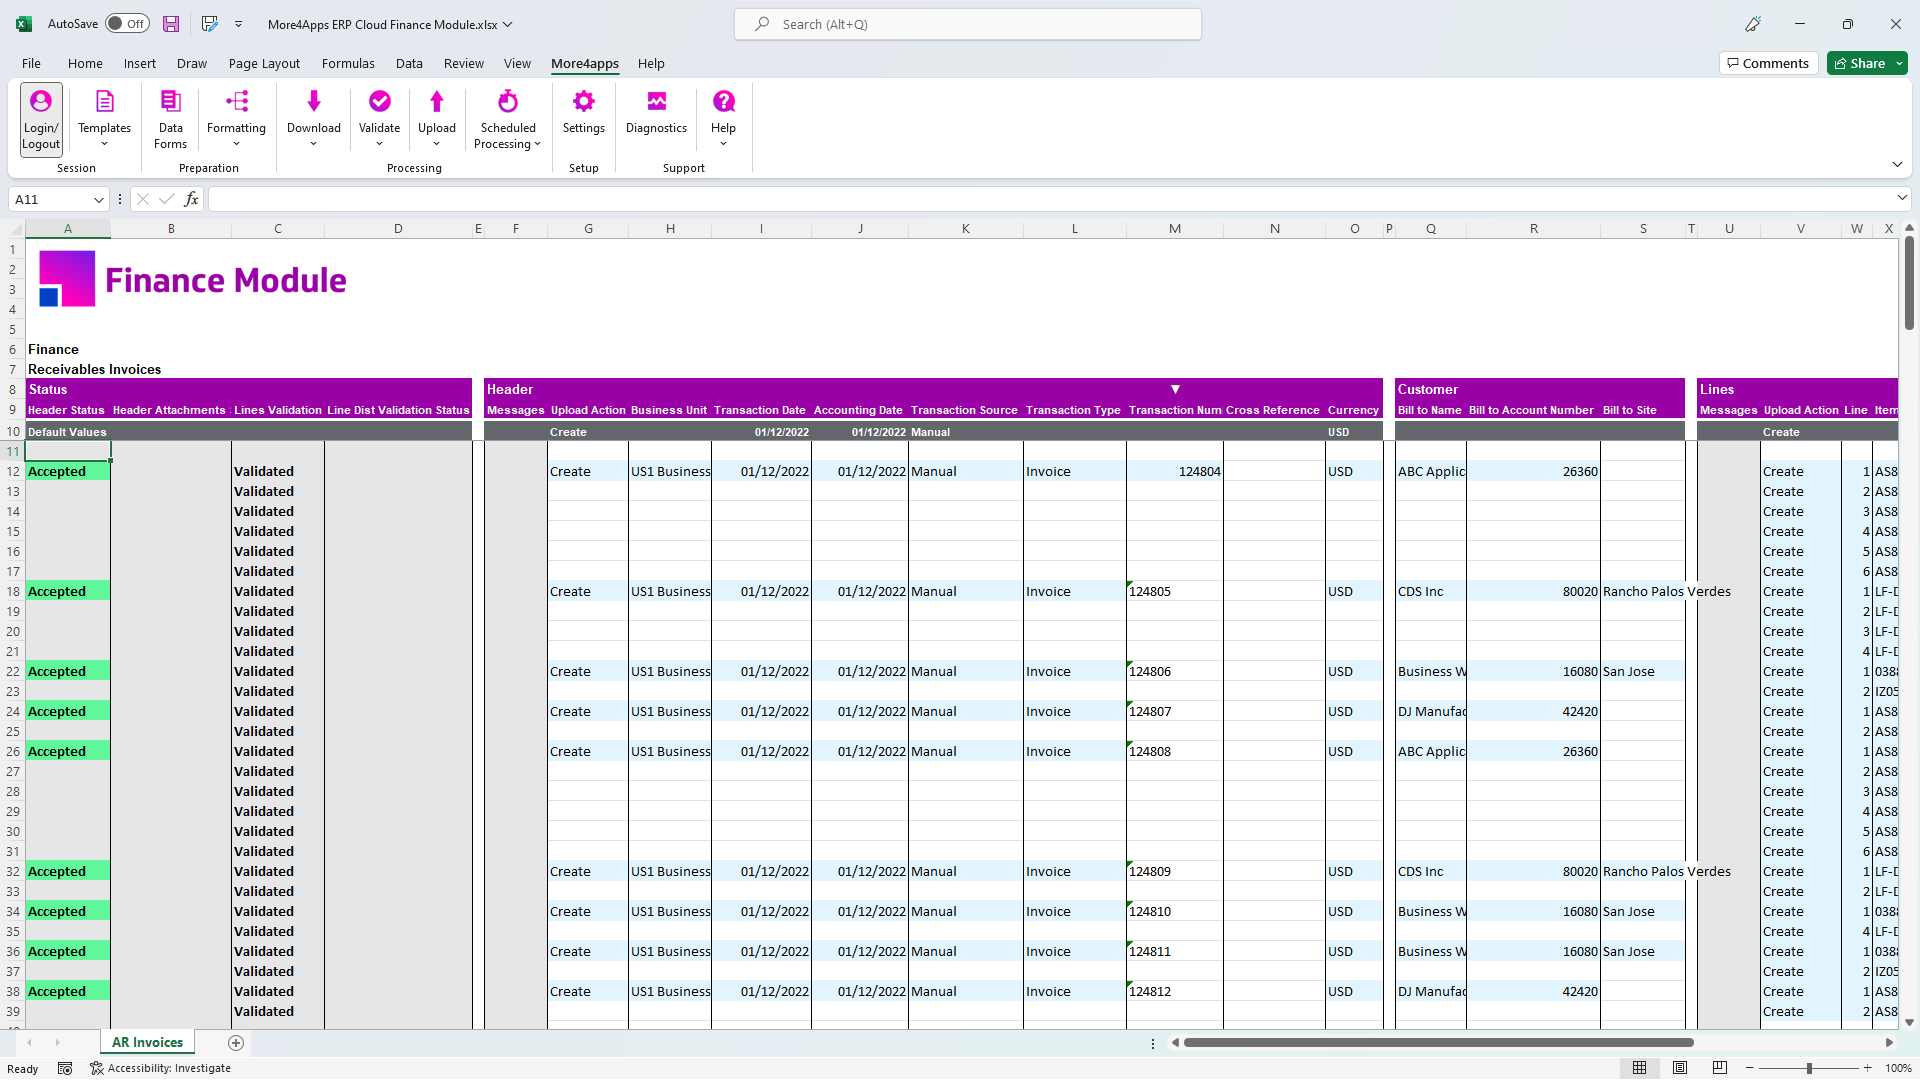Click the pen/coming soon icon in title bar

(x=1753, y=24)
